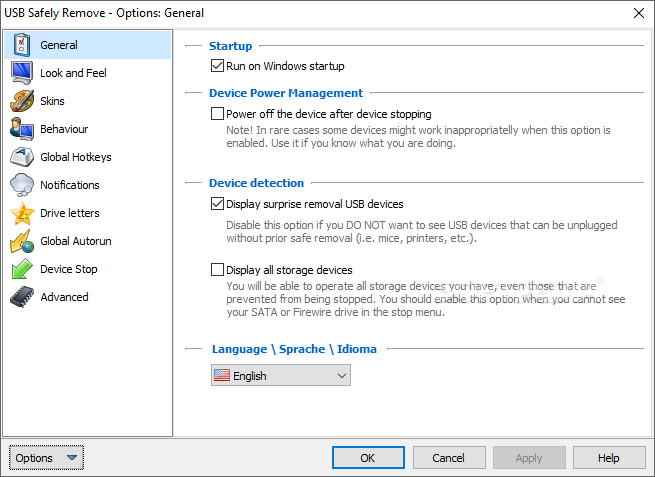Viewport: 655px width, 477px height.
Task: Open Global Autorun lightning icon
Action: (x=22, y=241)
